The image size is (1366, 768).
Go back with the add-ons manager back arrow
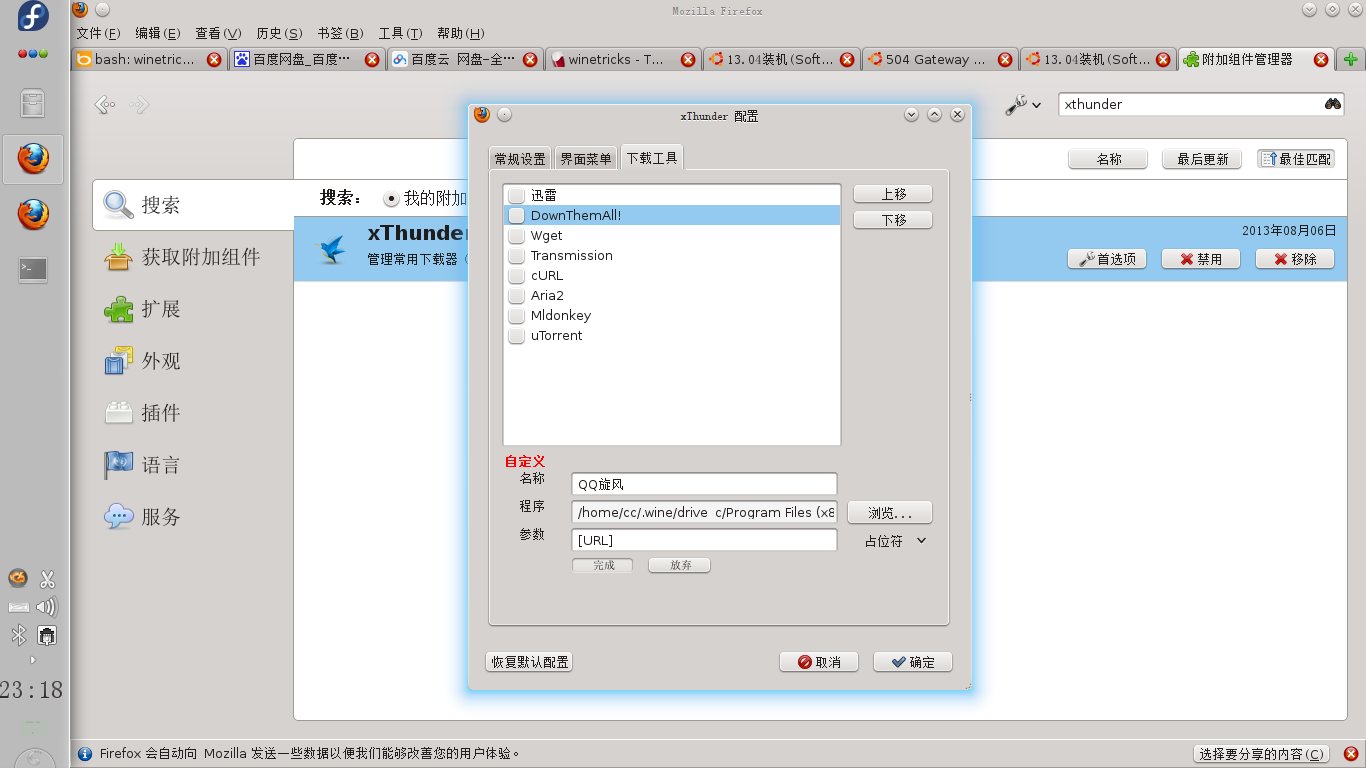[103, 104]
